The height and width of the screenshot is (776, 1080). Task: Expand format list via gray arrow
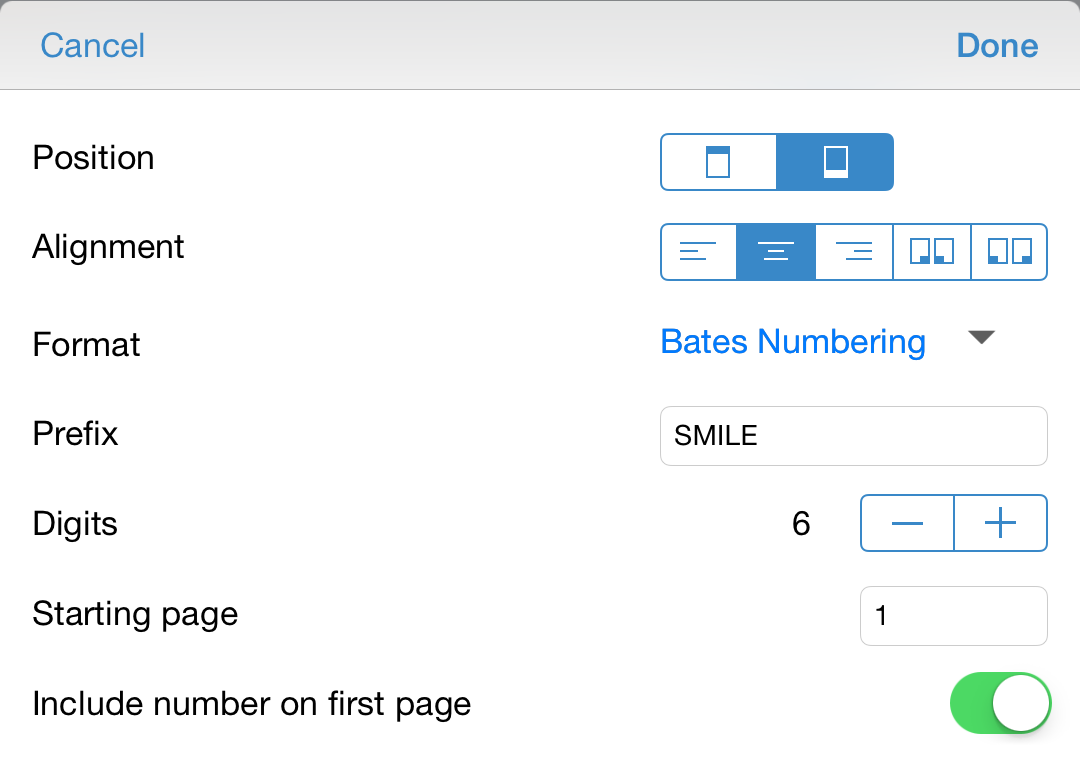[982, 337]
